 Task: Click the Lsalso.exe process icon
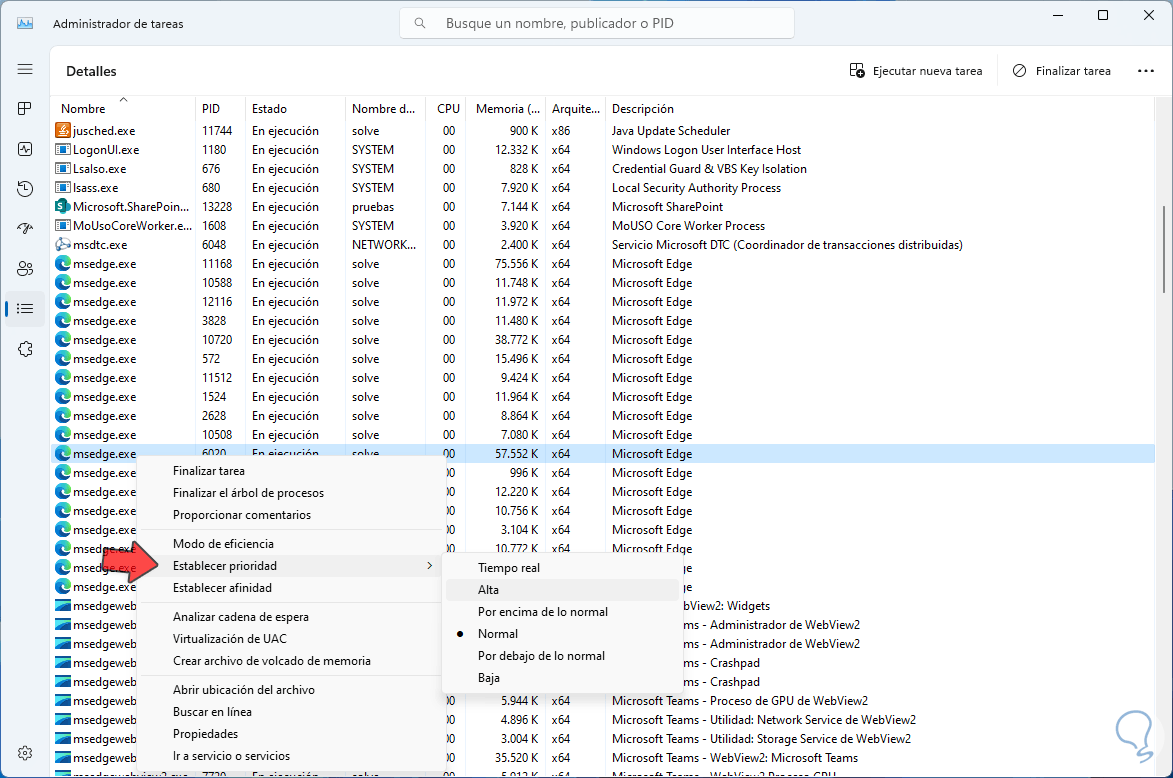click(x=63, y=168)
